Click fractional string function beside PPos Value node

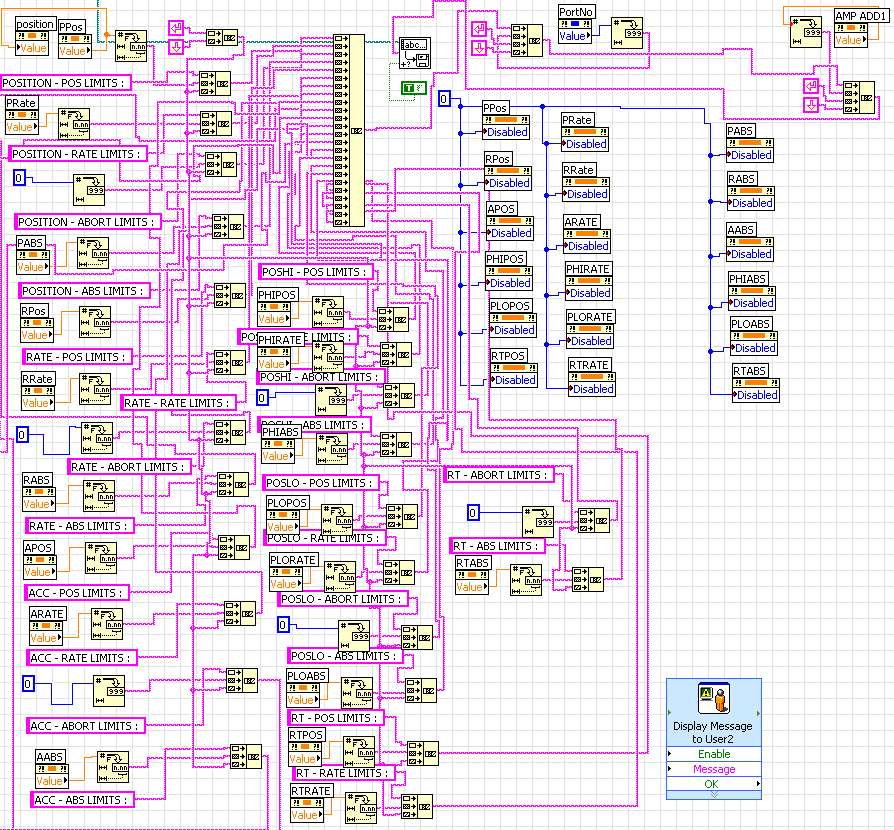[131, 46]
